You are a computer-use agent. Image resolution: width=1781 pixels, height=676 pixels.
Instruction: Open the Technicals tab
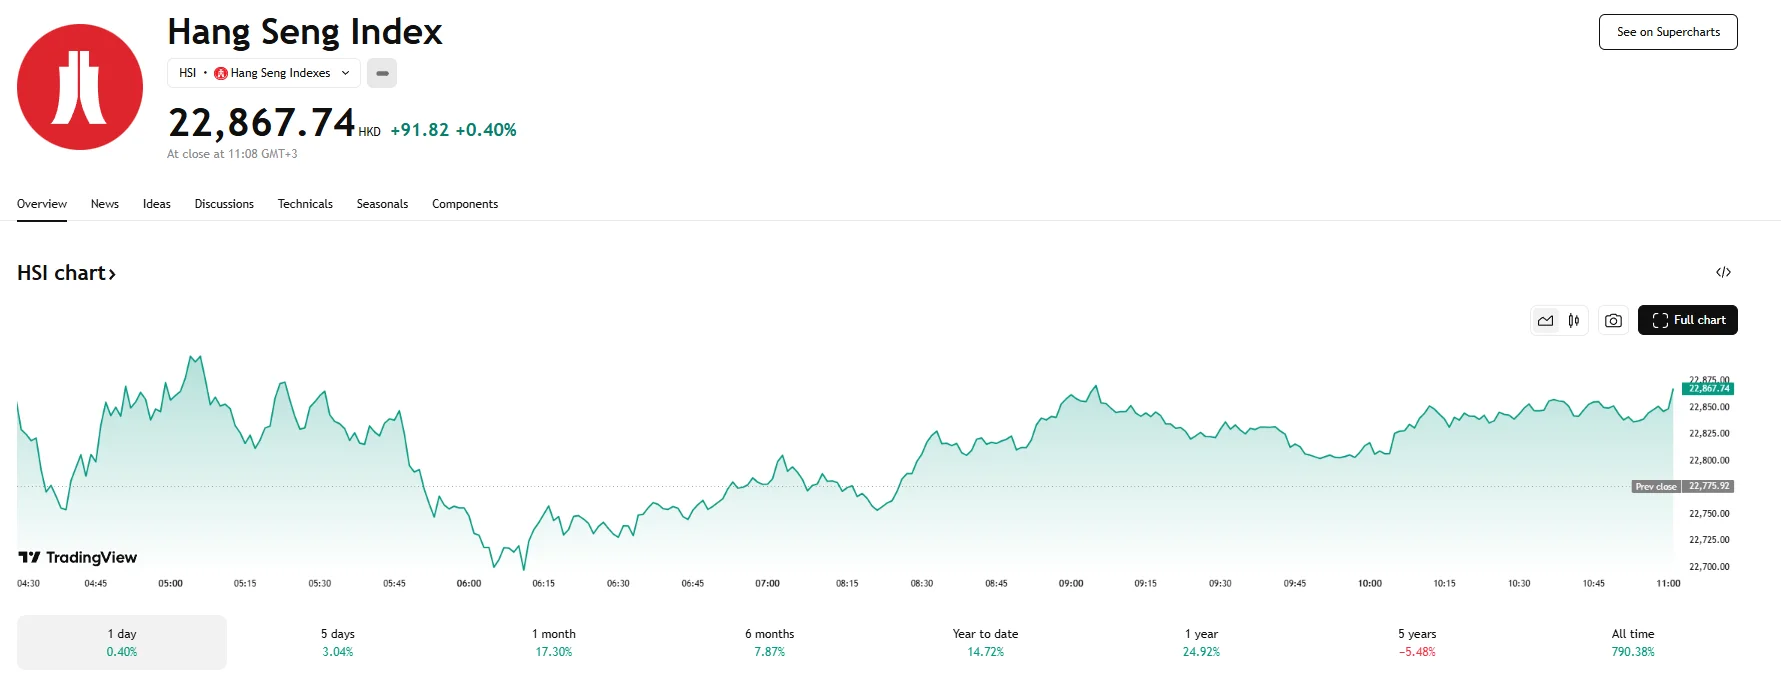pos(305,204)
